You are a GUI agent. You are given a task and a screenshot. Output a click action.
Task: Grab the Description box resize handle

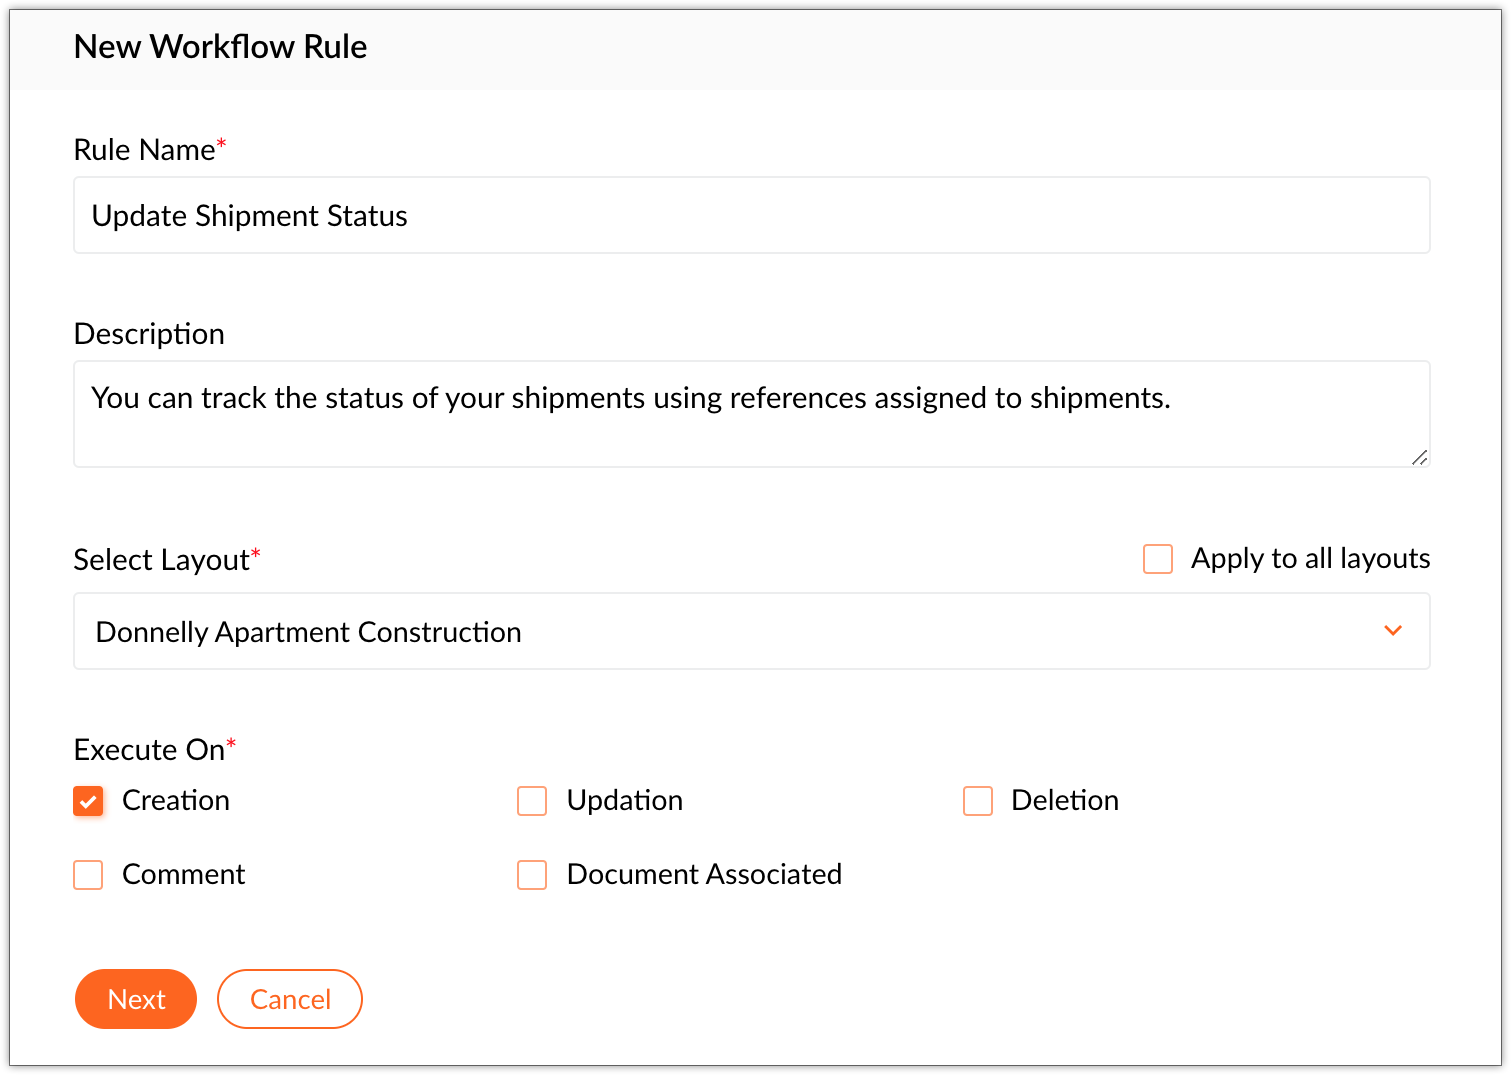point(1419,457)
